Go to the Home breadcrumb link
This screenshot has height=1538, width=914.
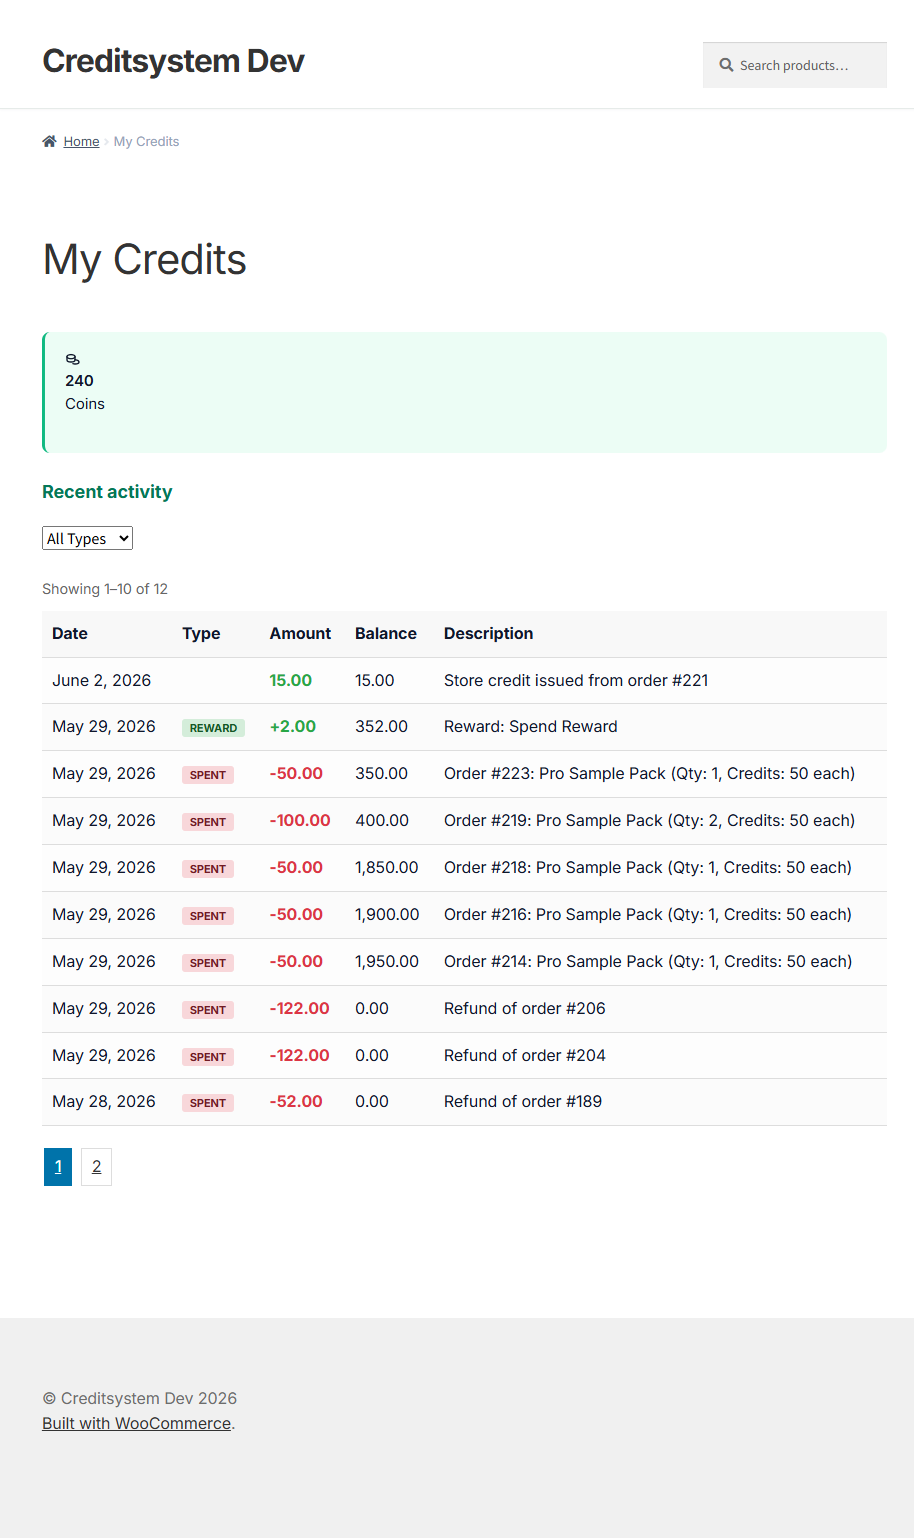pyautogui.click(x=81, y=141)
